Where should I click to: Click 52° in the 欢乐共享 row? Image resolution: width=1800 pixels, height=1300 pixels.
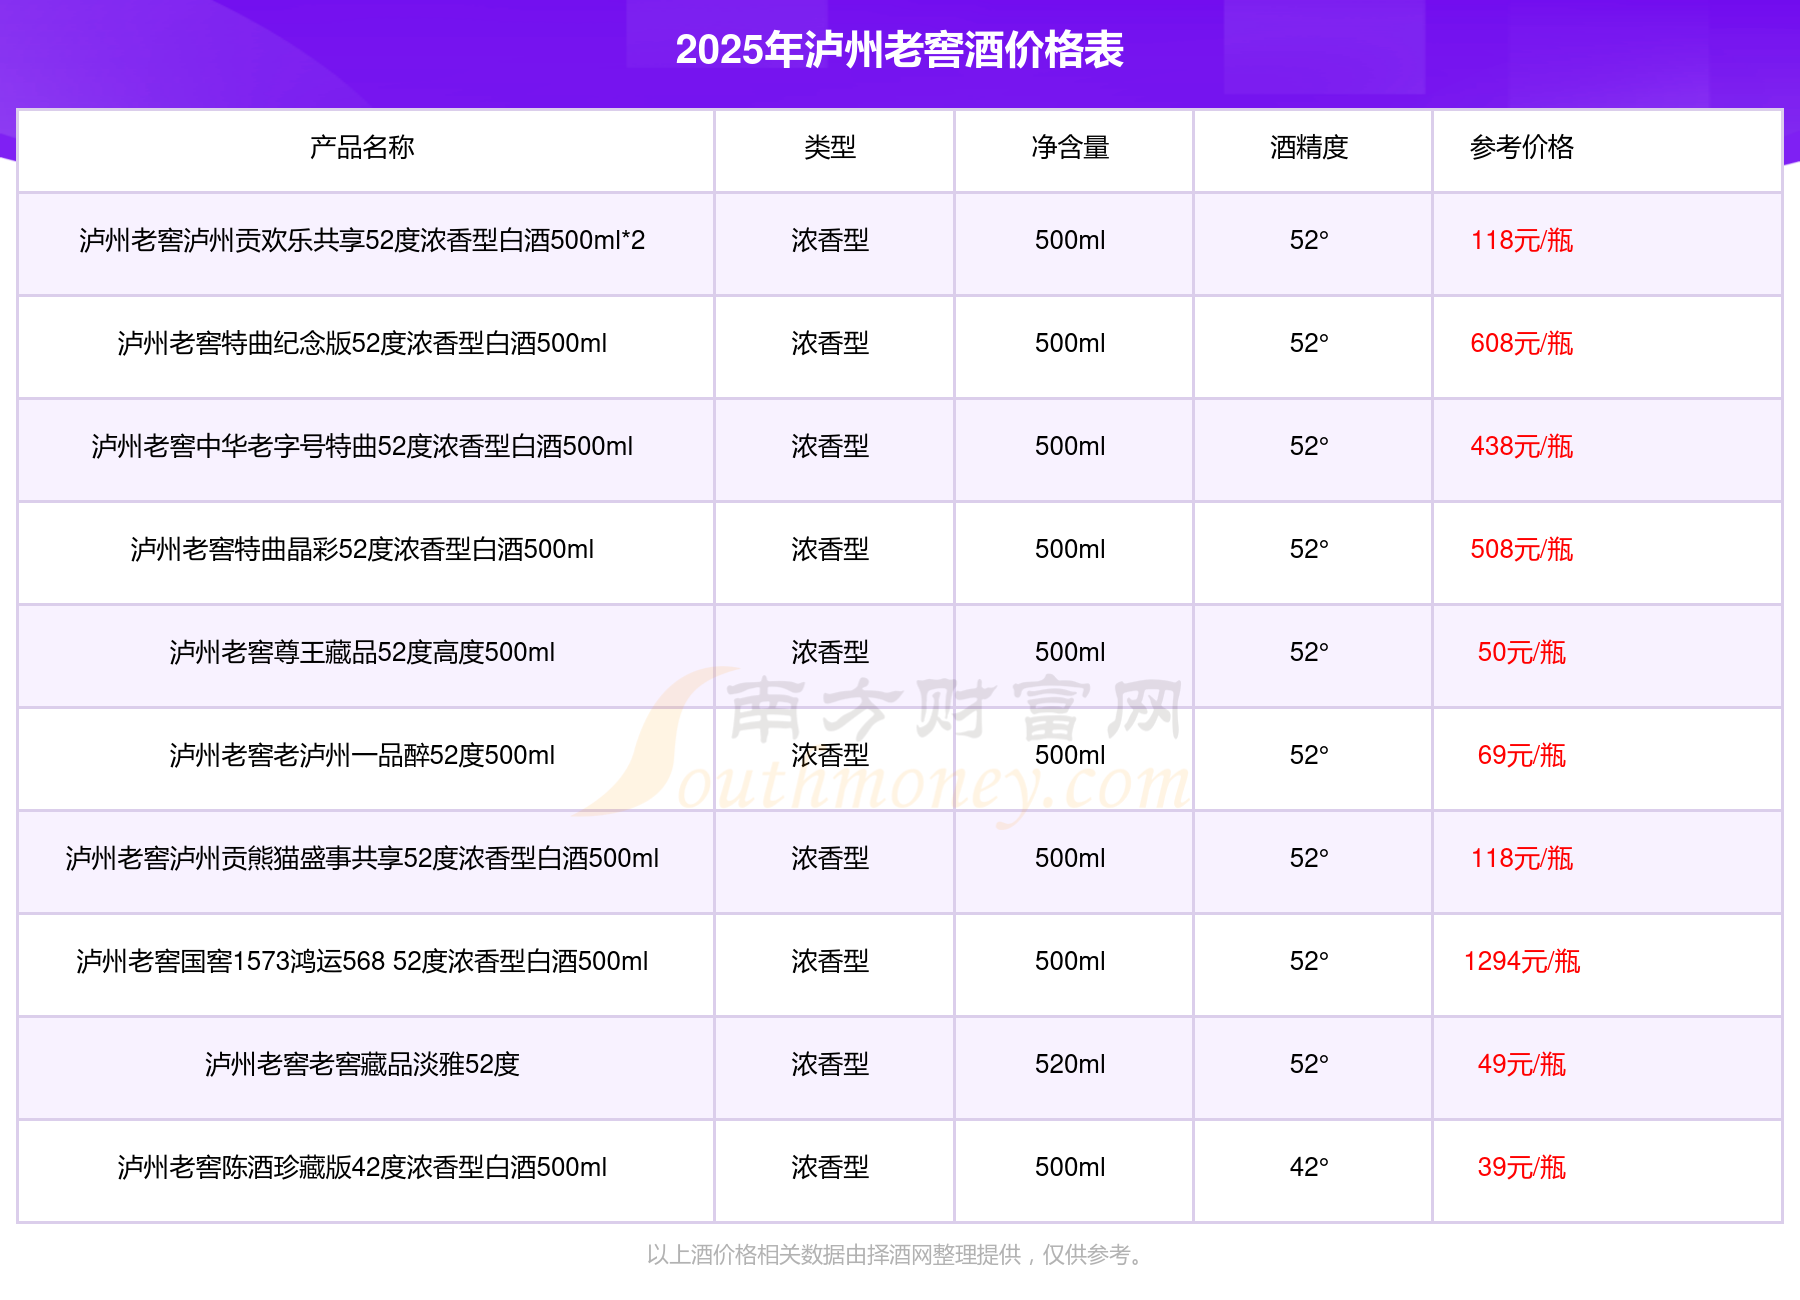pos(1309,240)
